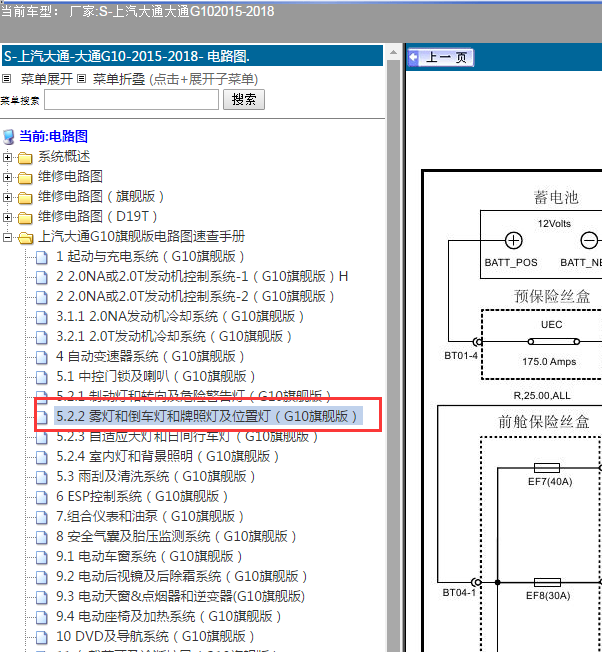Click document icon of 8 安全气囊及胎压监测系统
Image resolution: width=602 pixels, height=652 pixels.
pos(42,538)
